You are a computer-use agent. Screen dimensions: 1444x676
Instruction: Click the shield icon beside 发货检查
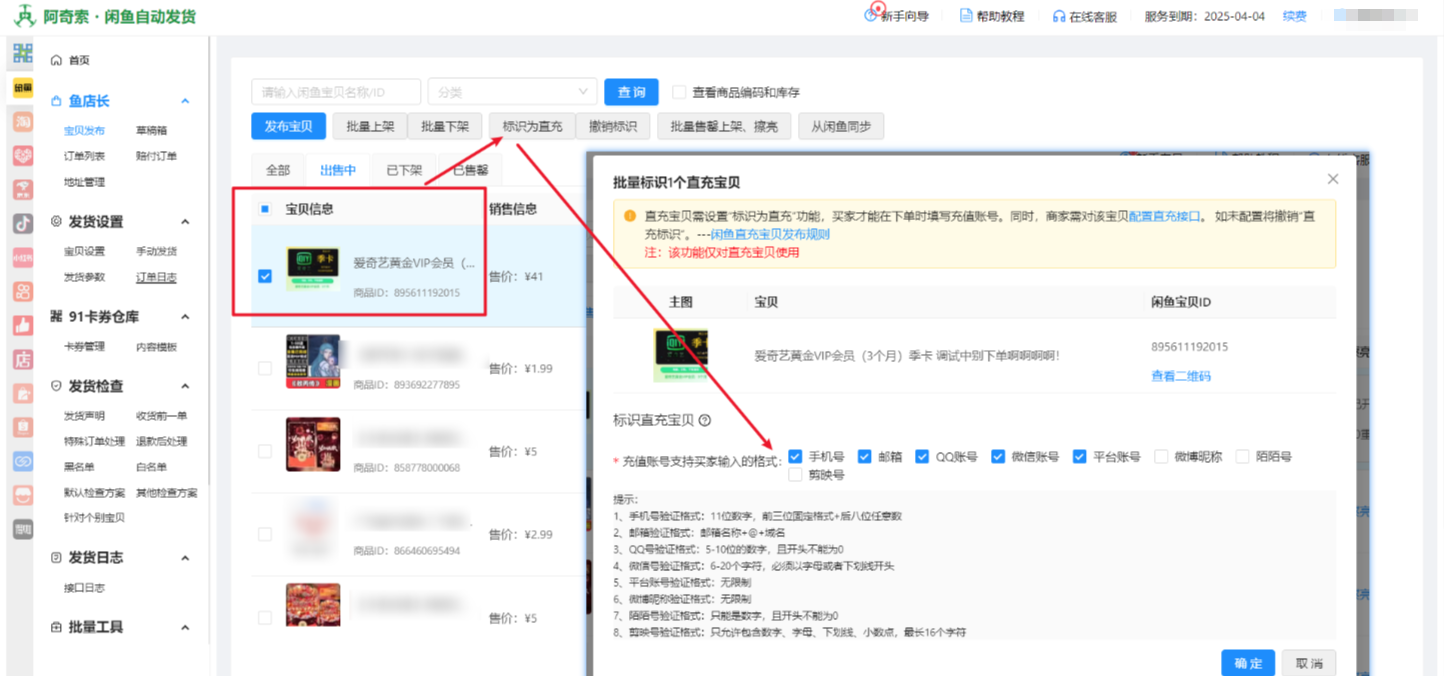(x=56, y=386)
